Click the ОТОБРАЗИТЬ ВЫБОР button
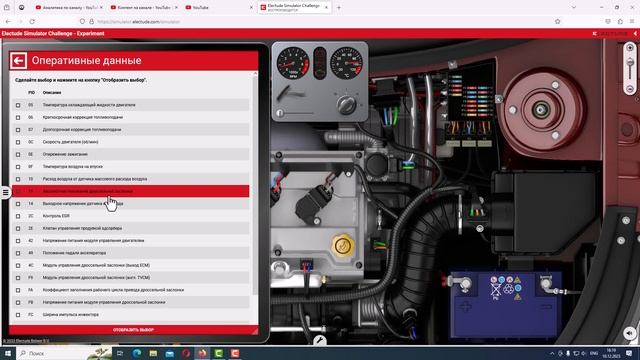Viewport: 640px width, 360px height. tap(133, 330)
